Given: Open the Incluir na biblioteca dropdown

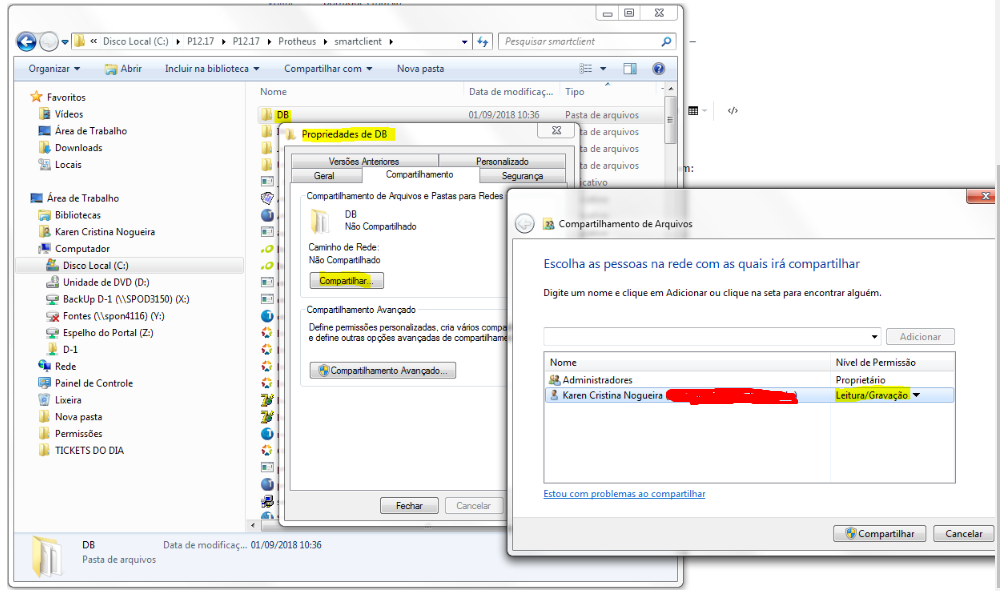Looking at the screenshot, I should [x=212, y=68].
